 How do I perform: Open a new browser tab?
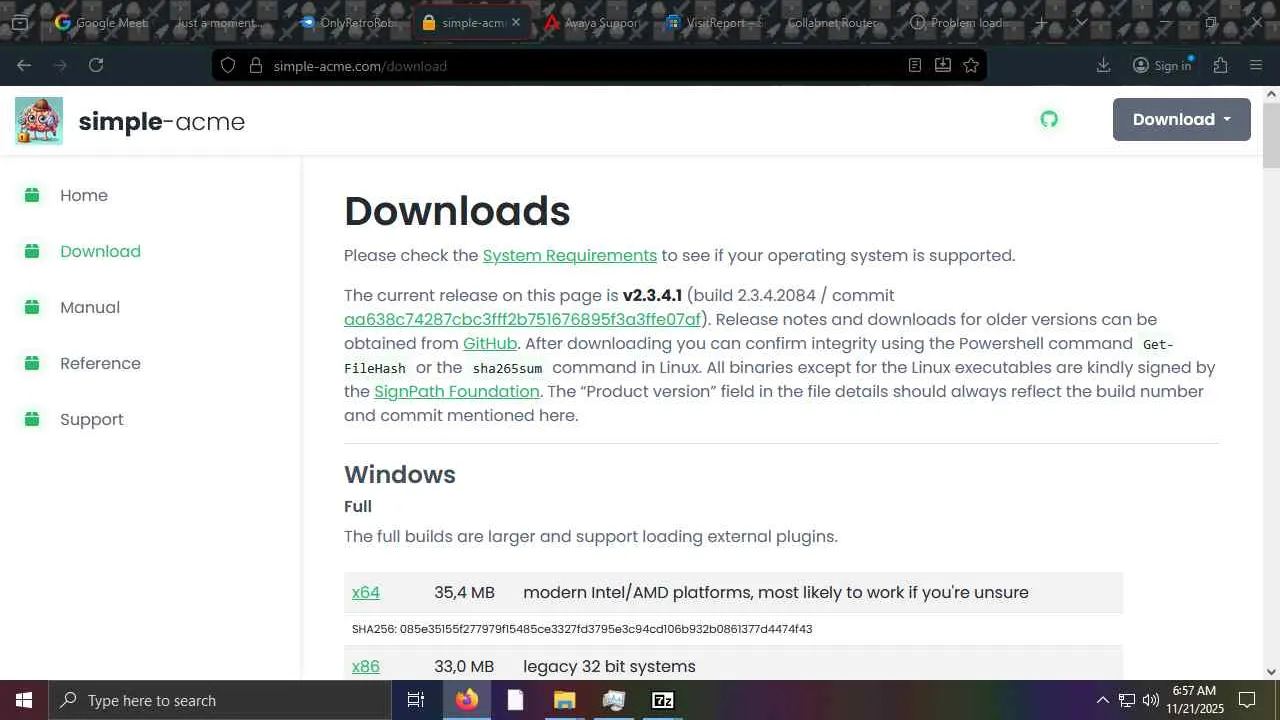pyautogui.click(x=1041, y=22)
